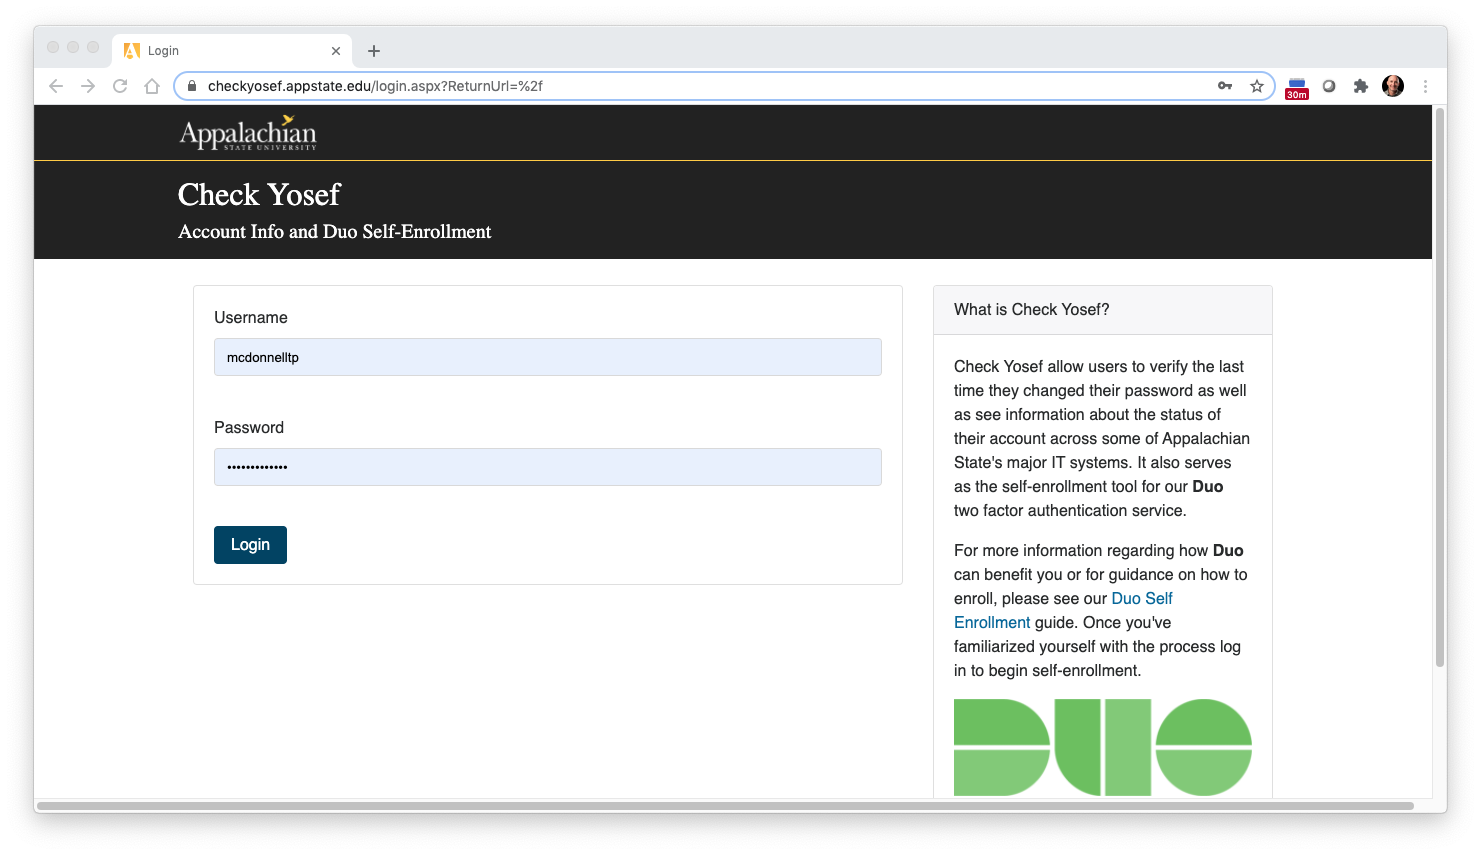Screen dimensions: 1481x855
Task: Click 'Account Info and Duo Self-Enrollment' subtitle
Action: 335,232
